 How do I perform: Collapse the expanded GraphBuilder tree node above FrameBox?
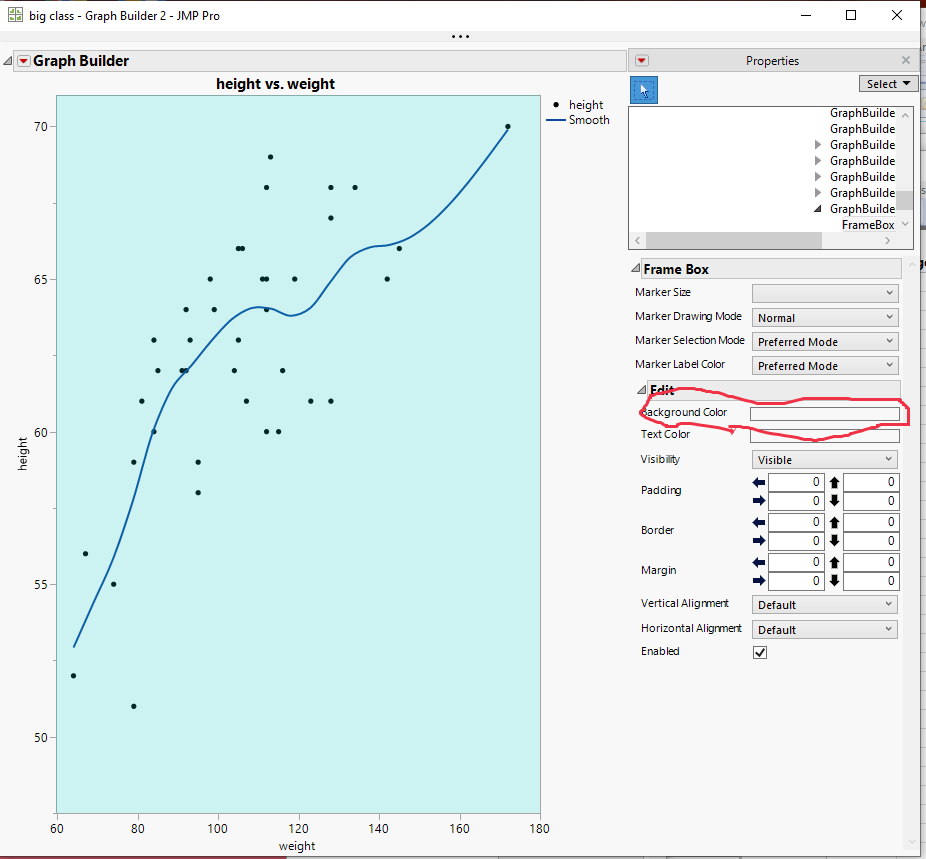click(x=818, y=209)
